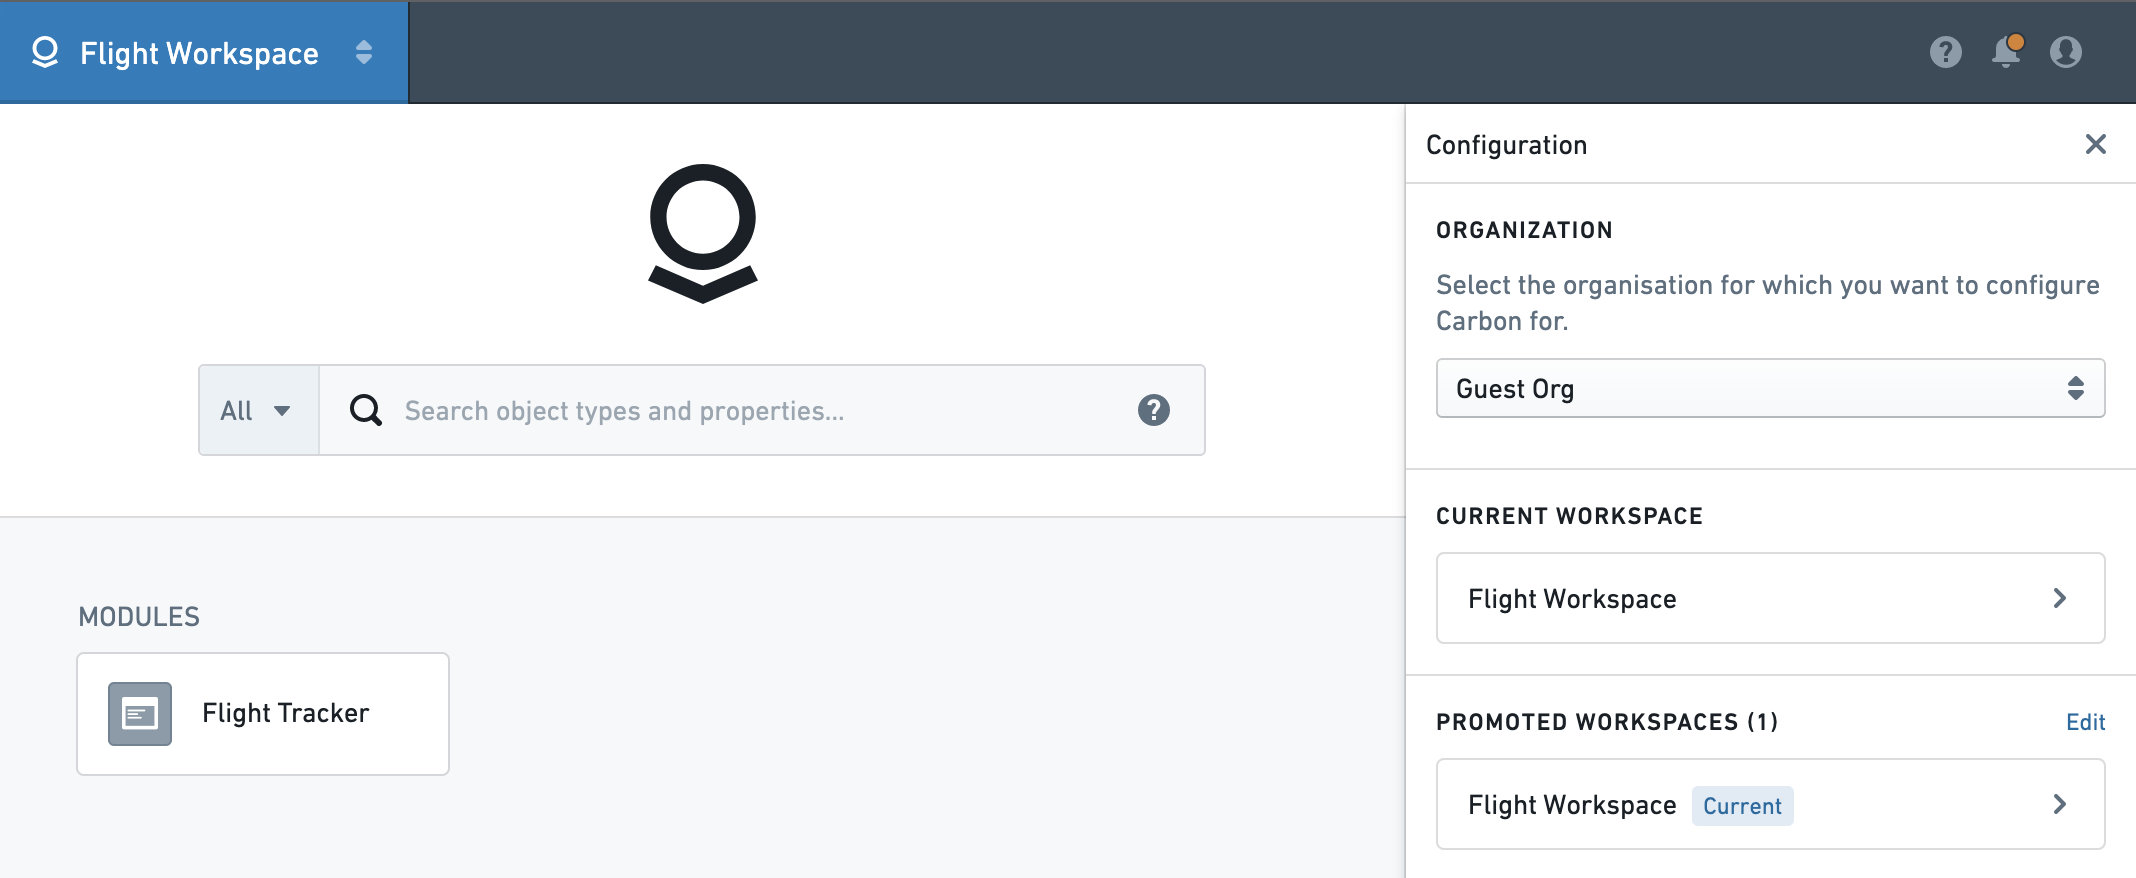This screenshot has width=2136, height=878.
Task: Click the large Carbon logo above search
Action: [x=703, y=233]
